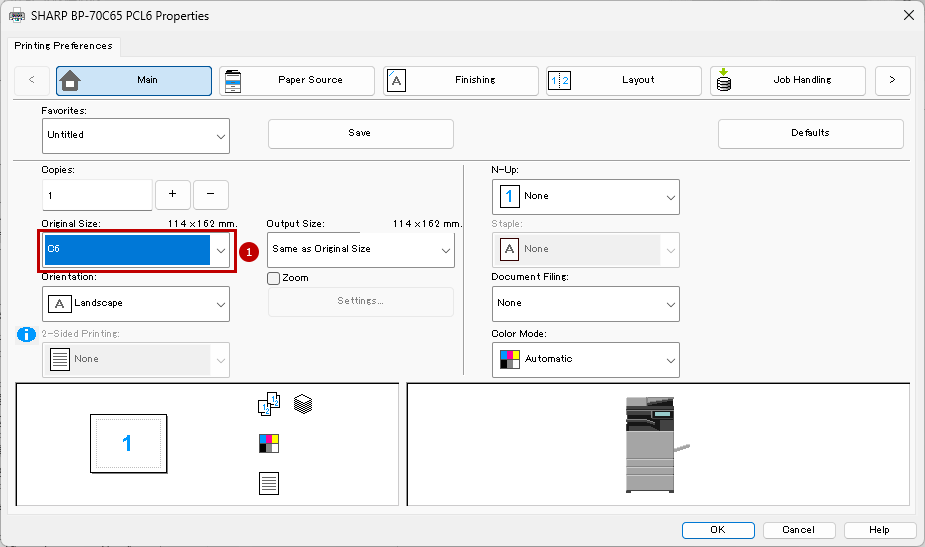The image size is (925, 547).
Task: Click the database icon on Job Handling
Action: click(724, 80)
